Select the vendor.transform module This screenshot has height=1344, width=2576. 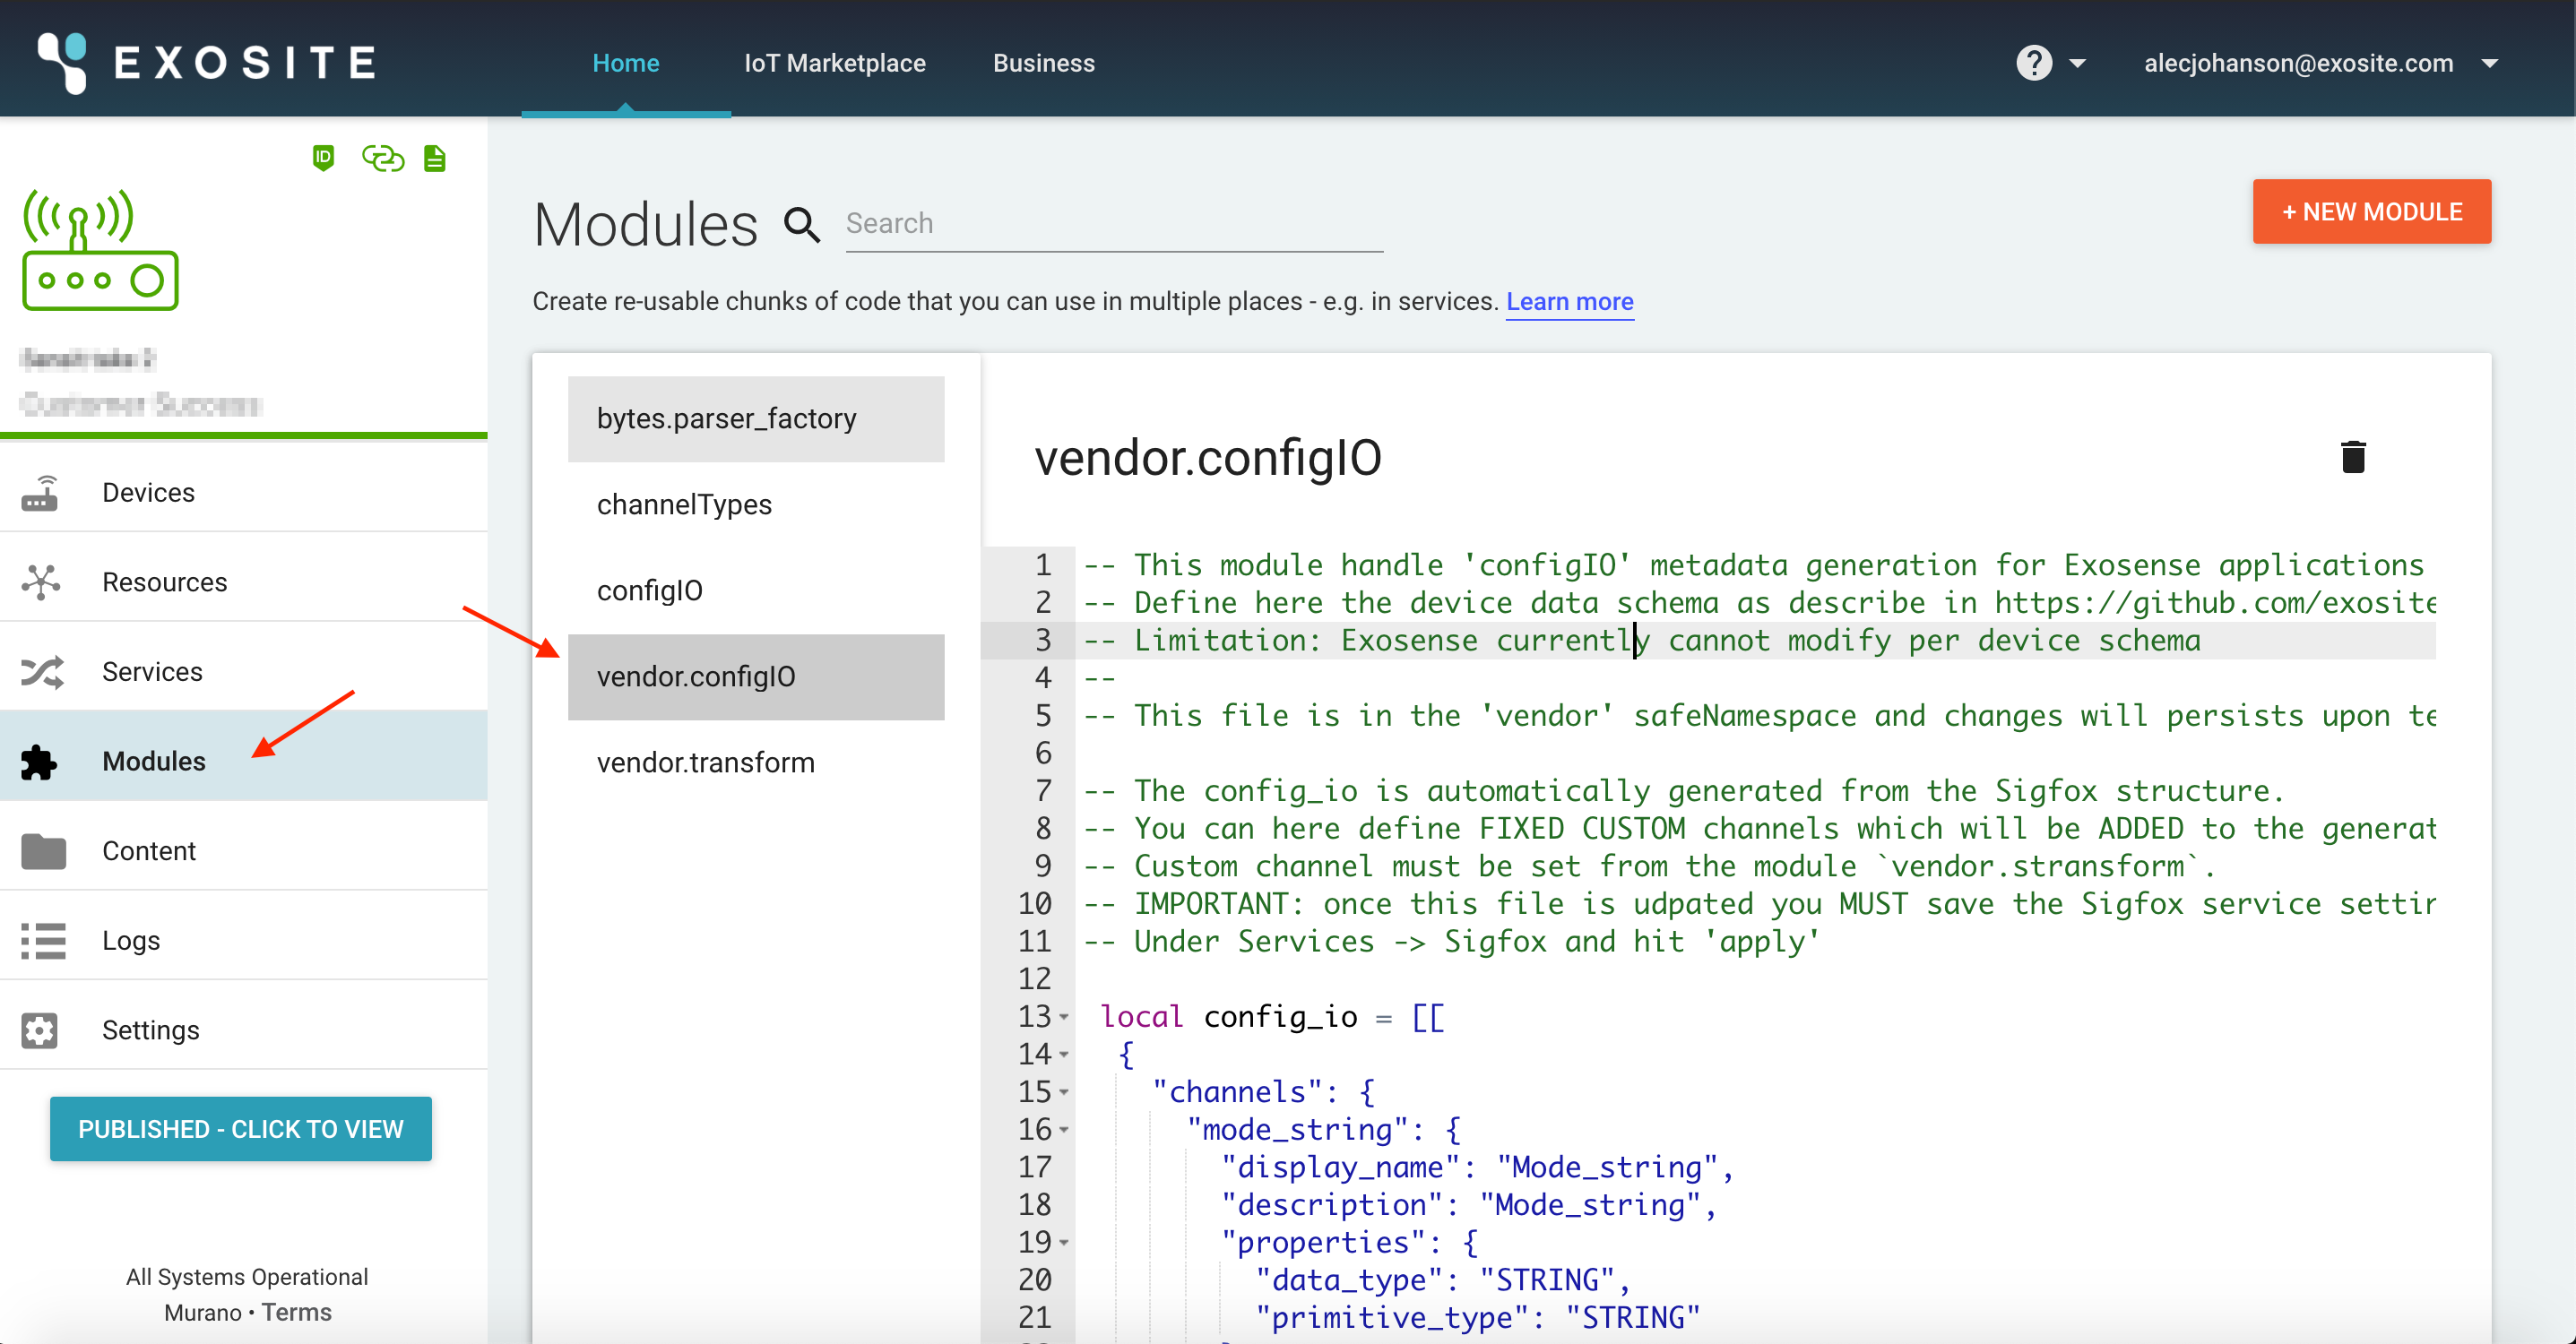click(x=756, y=763)
